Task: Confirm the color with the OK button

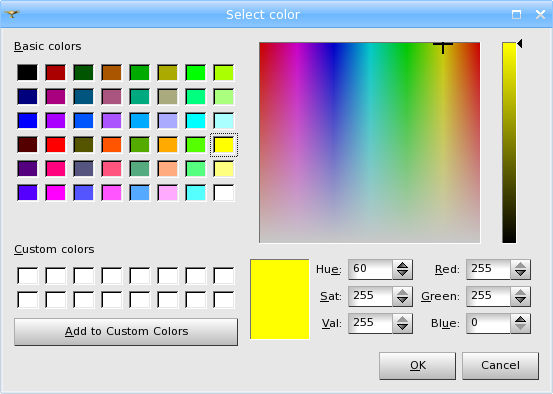Action: [x=418, y=366]
